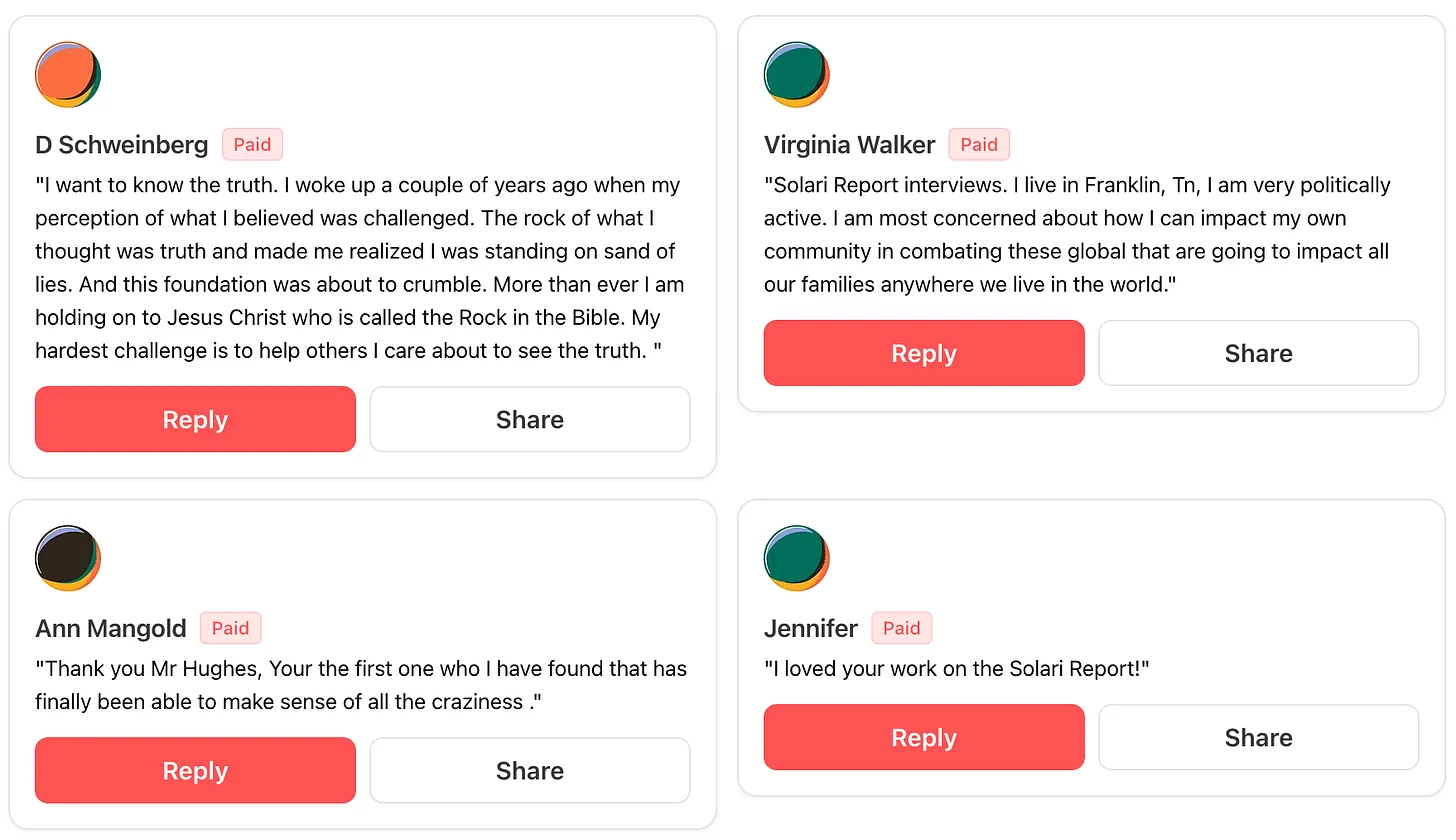Open the D Schweinberg profile name
Viewport: 1456px width, 840px height.
tap(121, 145)
